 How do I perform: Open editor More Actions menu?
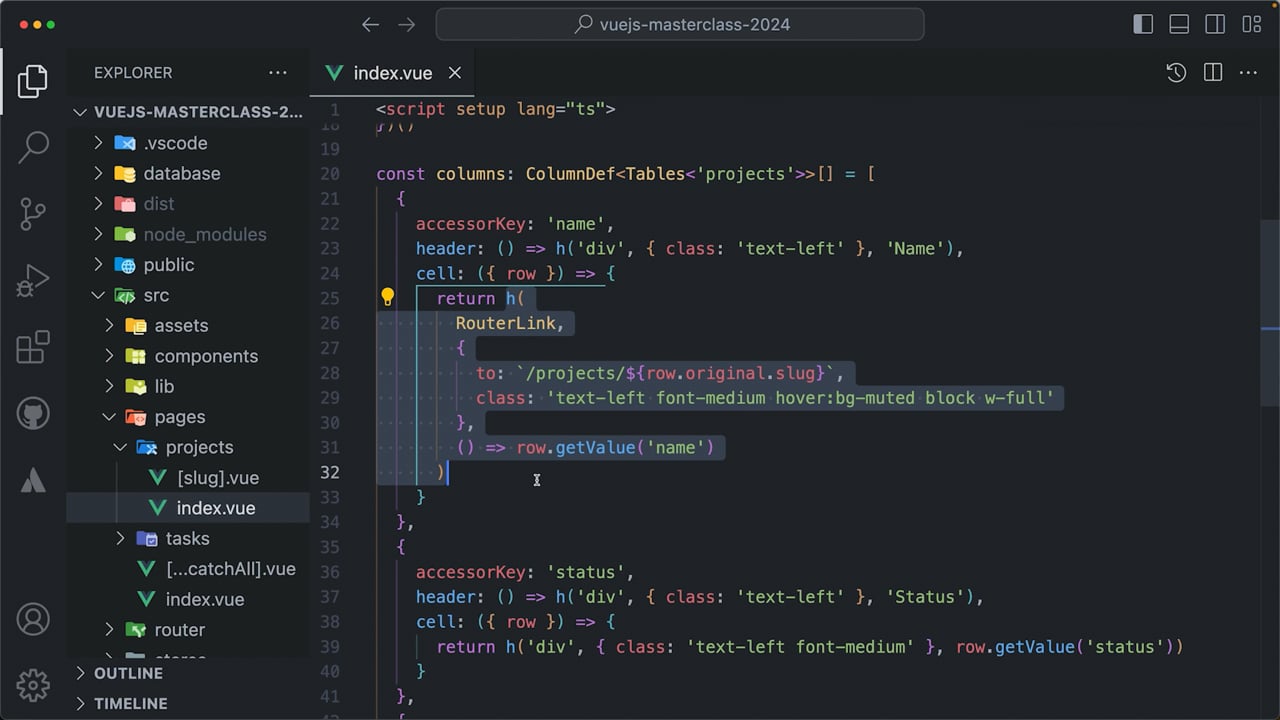tap(1248, 72)
